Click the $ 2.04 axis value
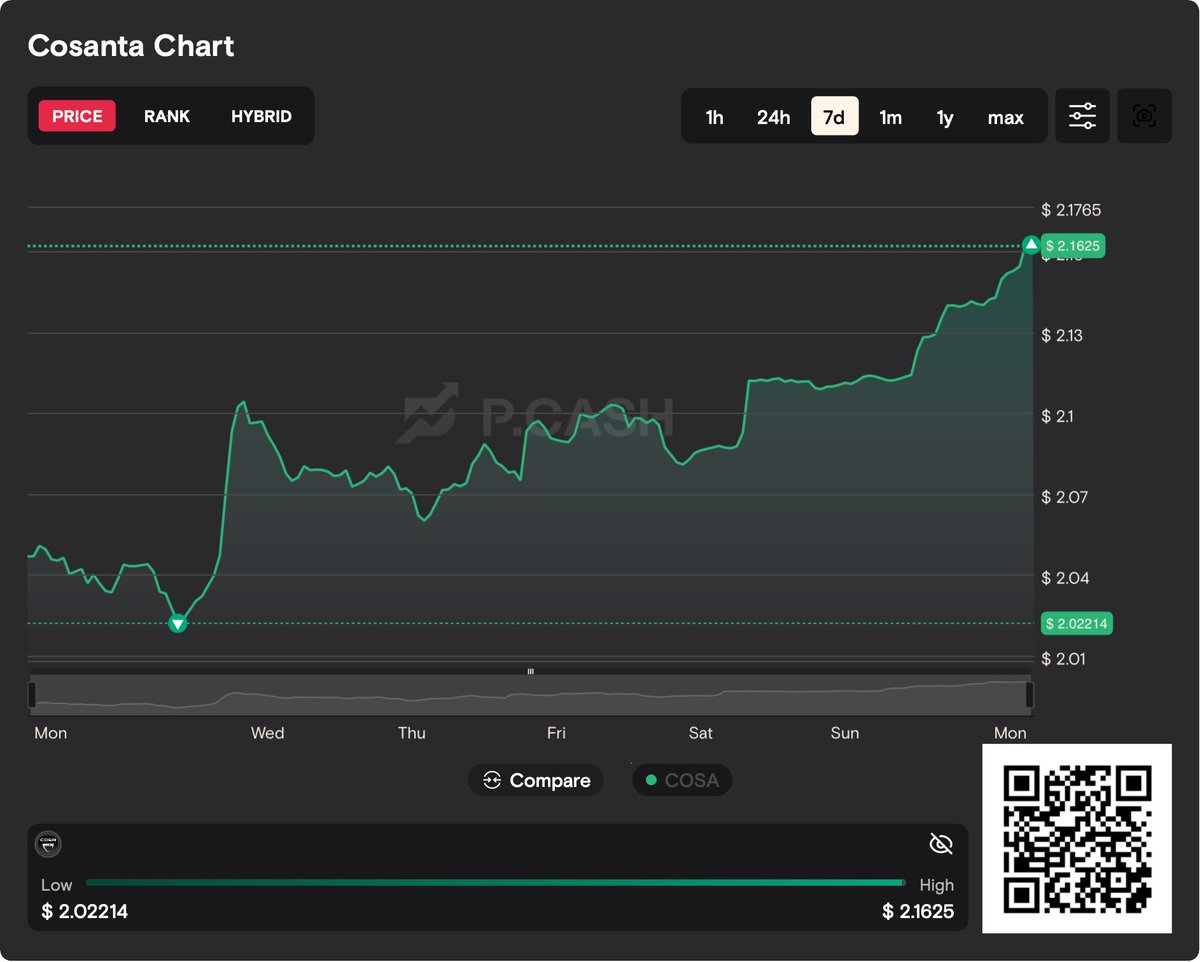The width and height of the screenshot is (1200, 962). [x=1063, y=578]
